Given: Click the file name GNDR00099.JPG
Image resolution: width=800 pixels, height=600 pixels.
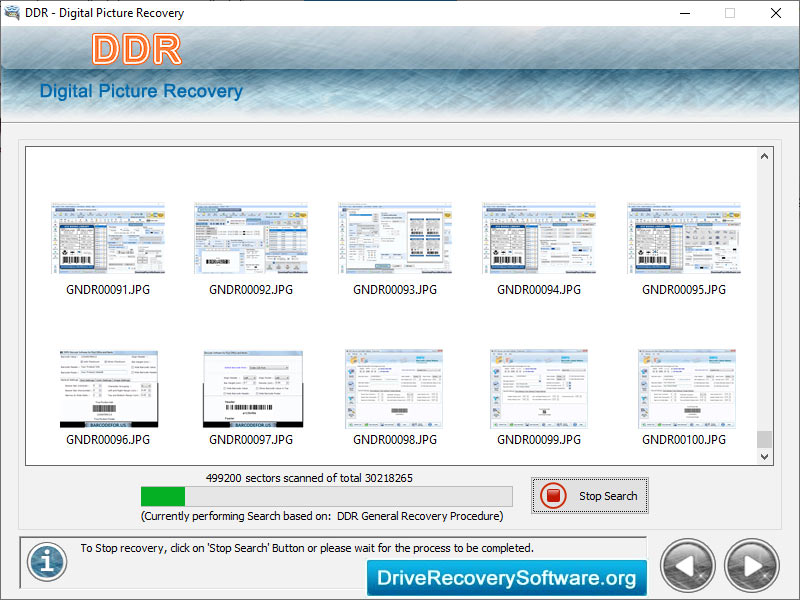Looking at the screenshot, I should tap(539, 440).
